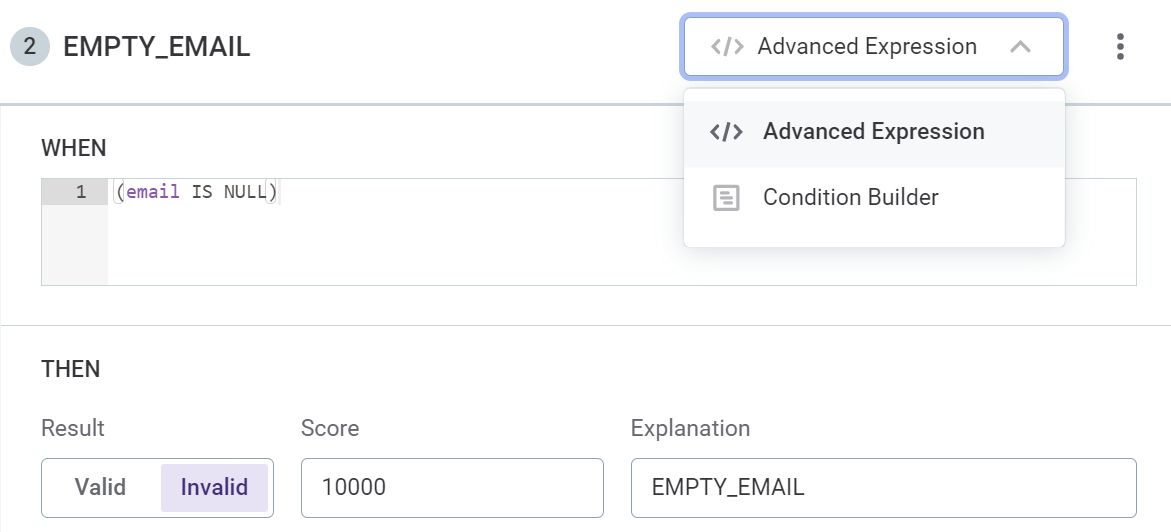Select Advanced Expression menu option
The image size is (1171, 532).
tap(873, 132)
